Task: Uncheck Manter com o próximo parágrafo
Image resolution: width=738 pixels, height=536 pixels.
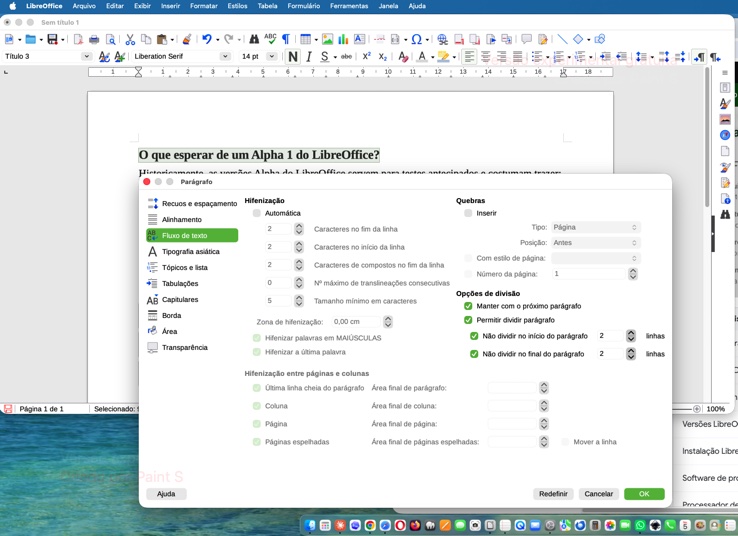Action: point(468,306)
